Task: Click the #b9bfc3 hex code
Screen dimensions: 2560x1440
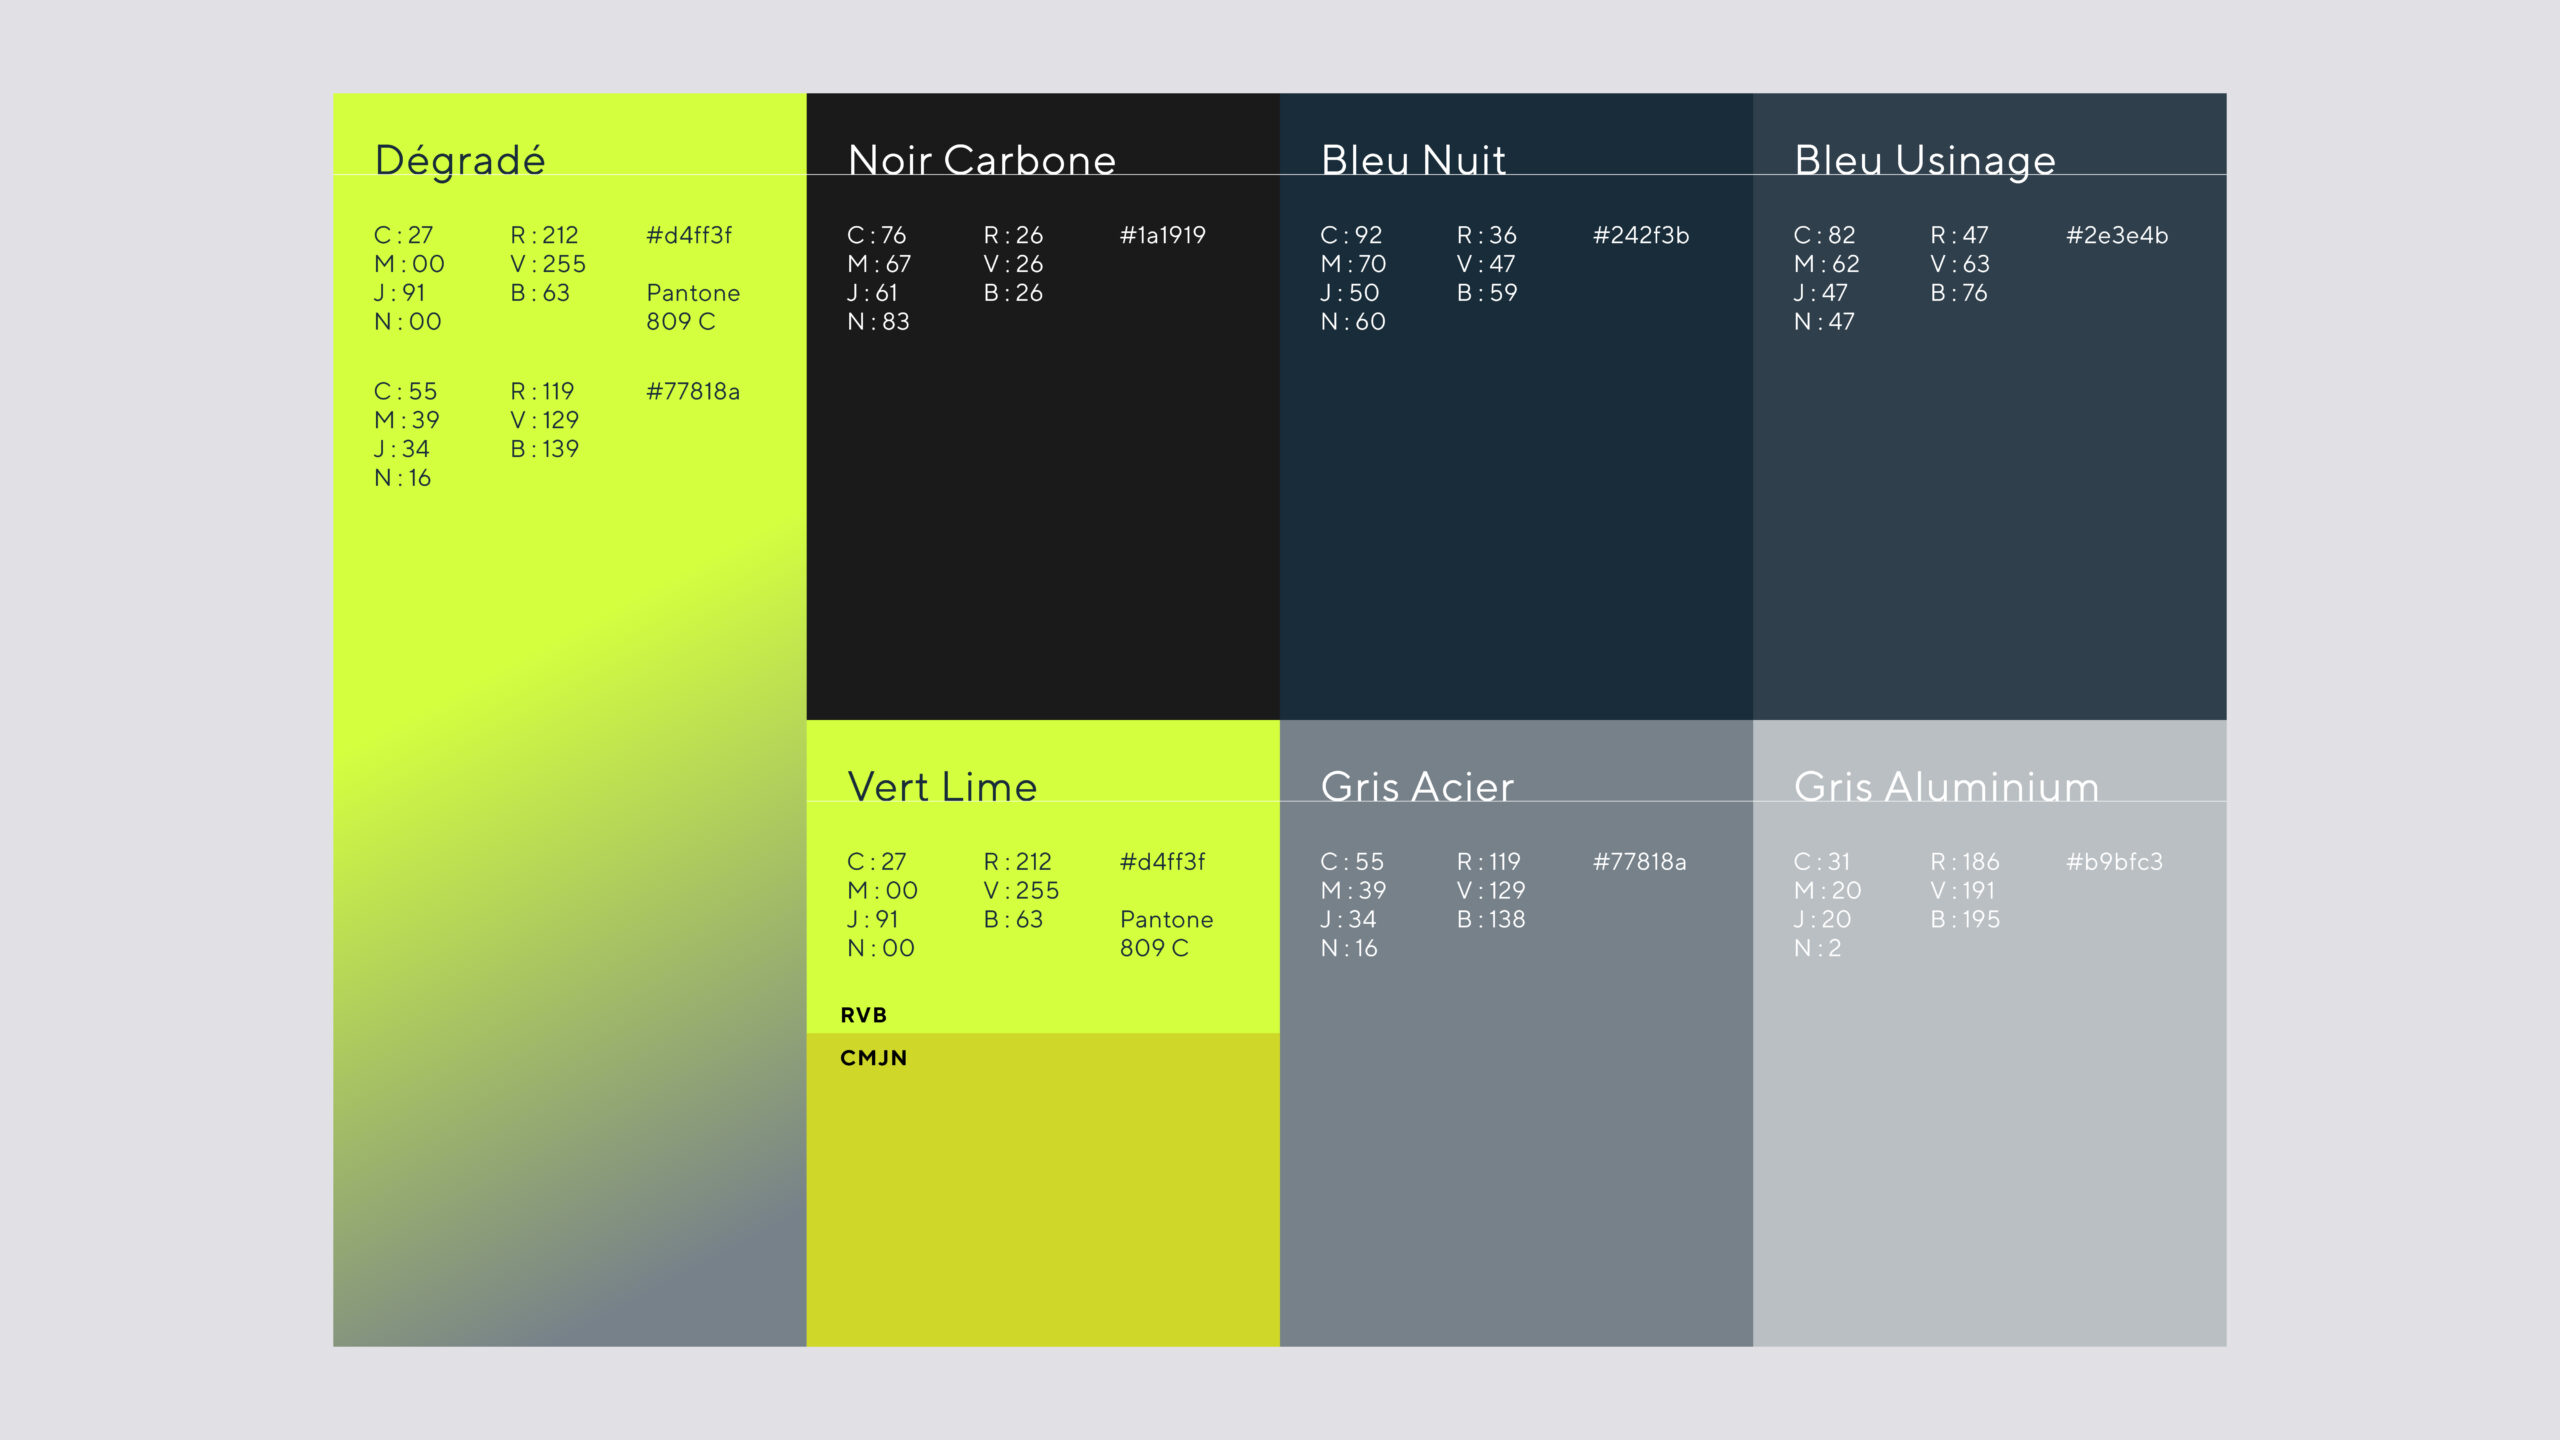Action: click(x=2114, y=861)
